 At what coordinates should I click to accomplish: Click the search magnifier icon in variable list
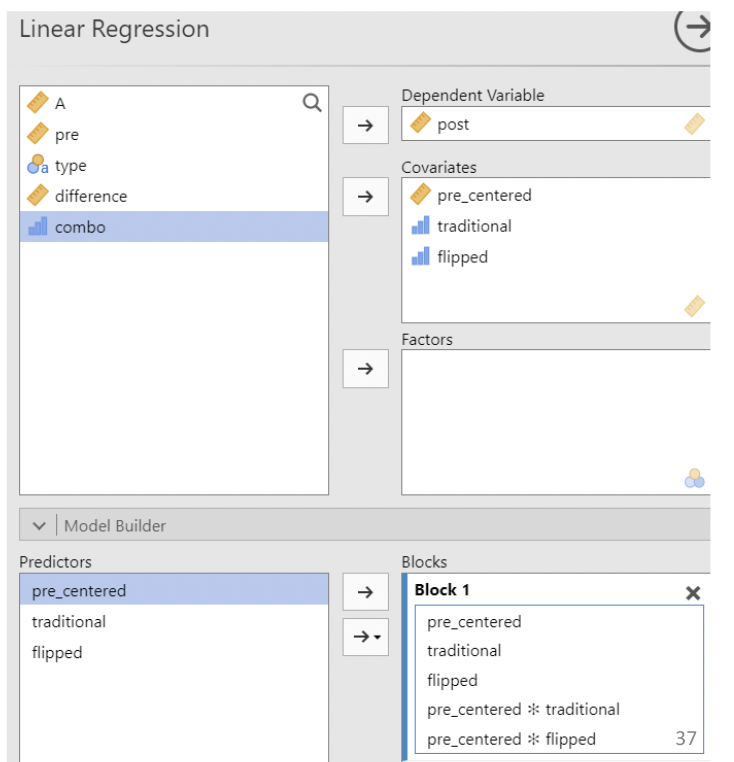click(x=312, y=102)
